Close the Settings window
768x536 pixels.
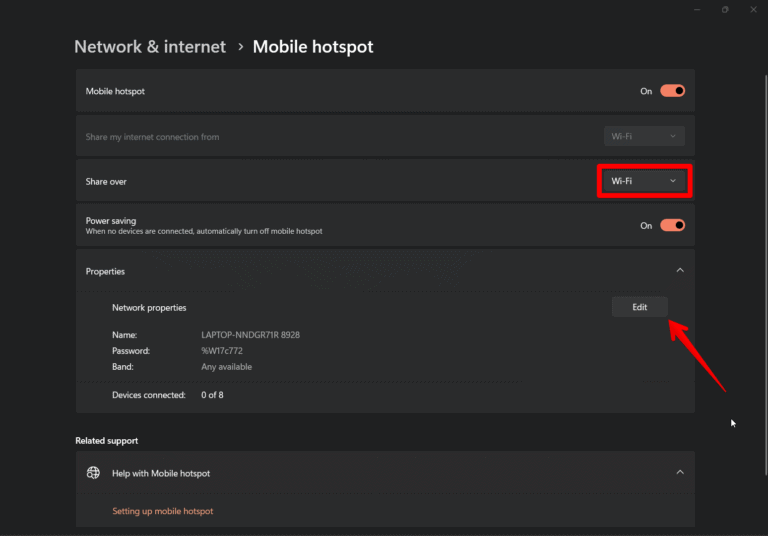pos(753,9)
